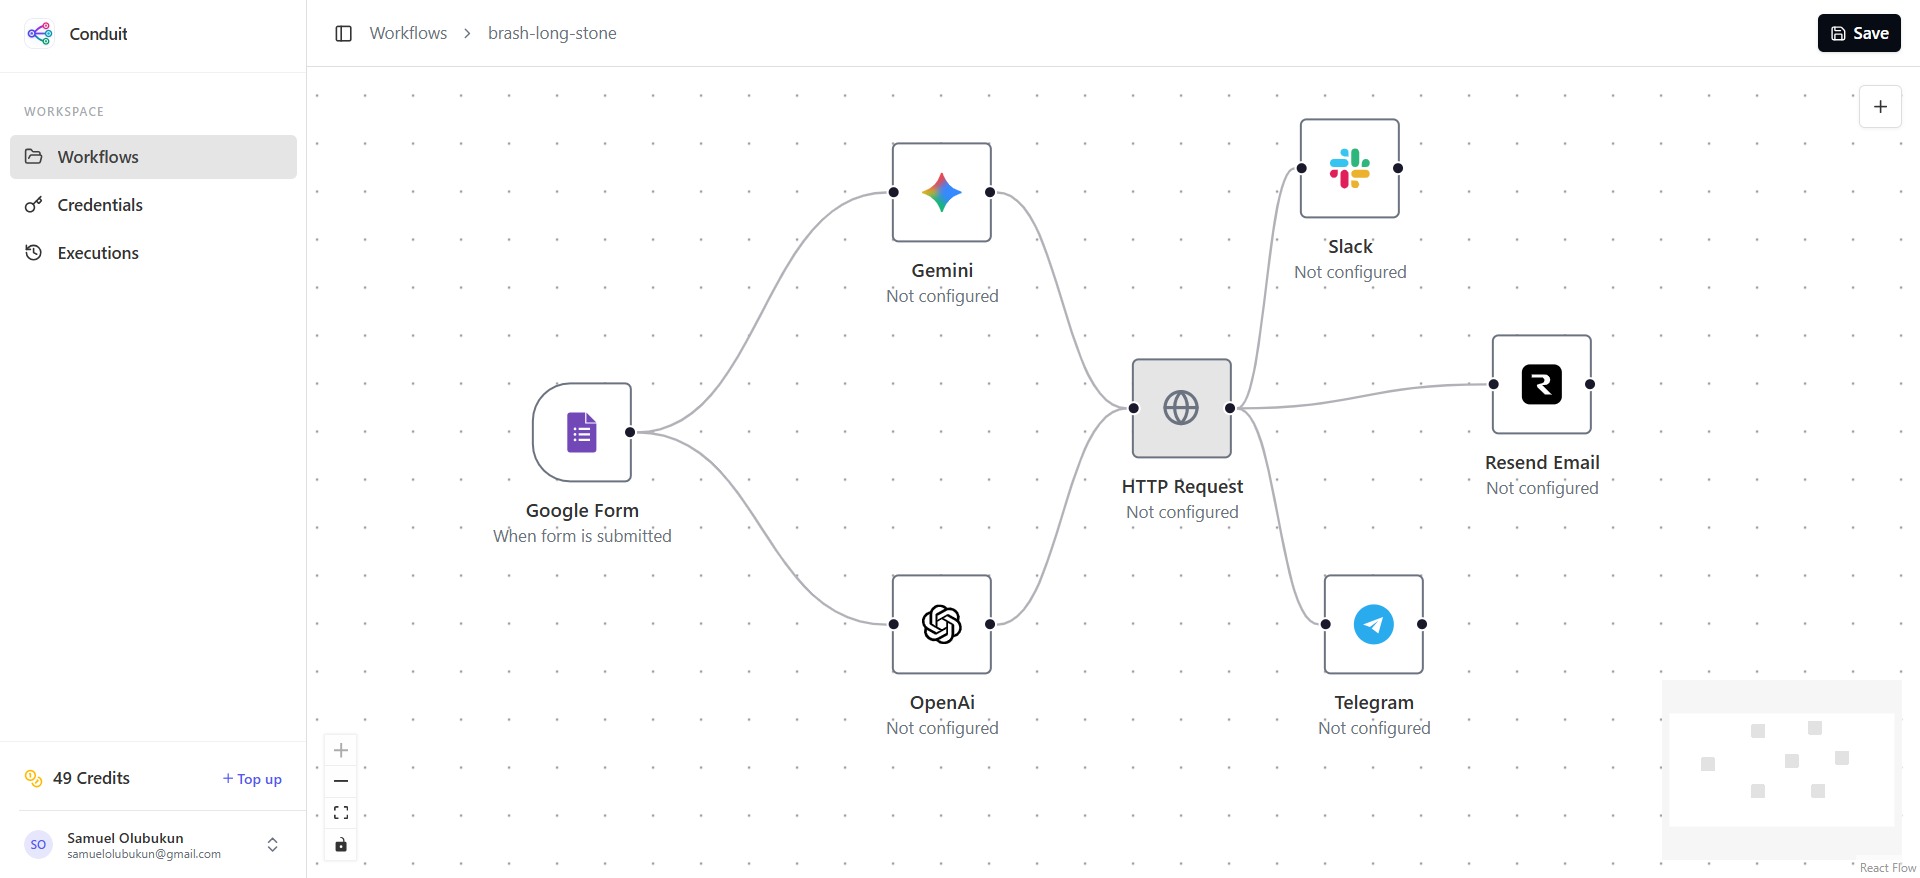
Task: Open Workflows in the sidebar
Action: 153,157
